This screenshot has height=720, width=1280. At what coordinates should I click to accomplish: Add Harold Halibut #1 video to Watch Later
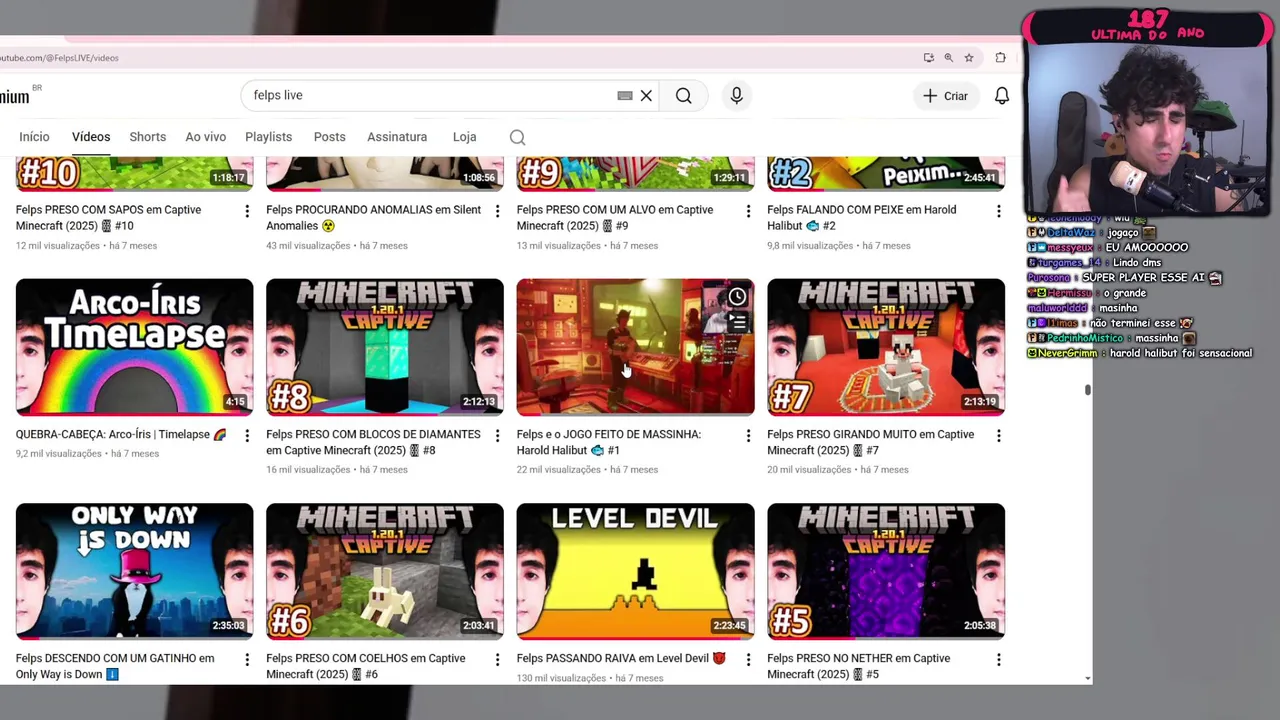coord(737,297)
